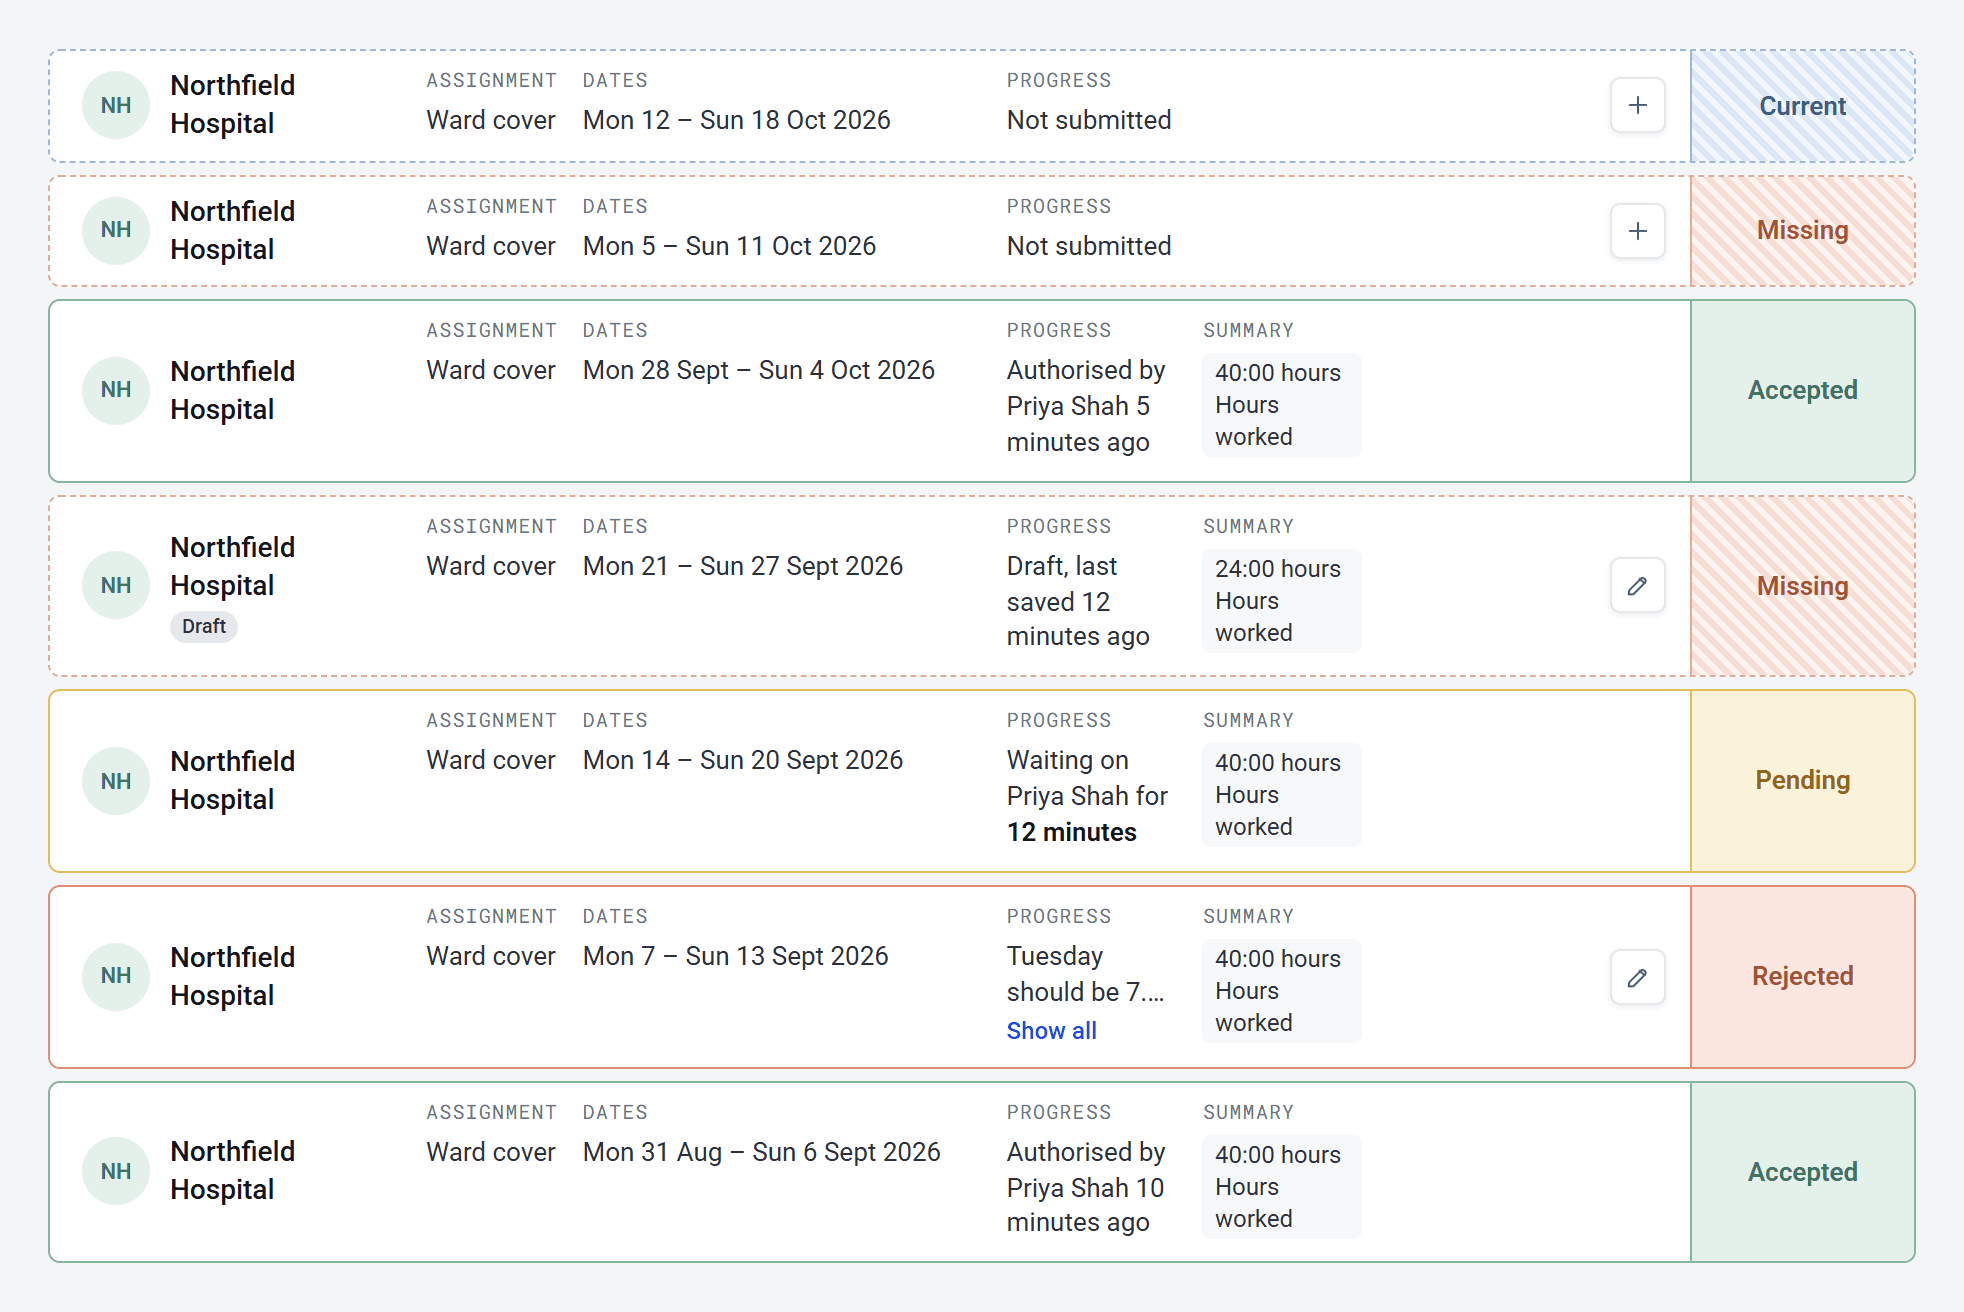This screenshot has height=1312, width=1964.
Task: Click 40:00 hours summary in Rejected row
Action: point(1281,991)
